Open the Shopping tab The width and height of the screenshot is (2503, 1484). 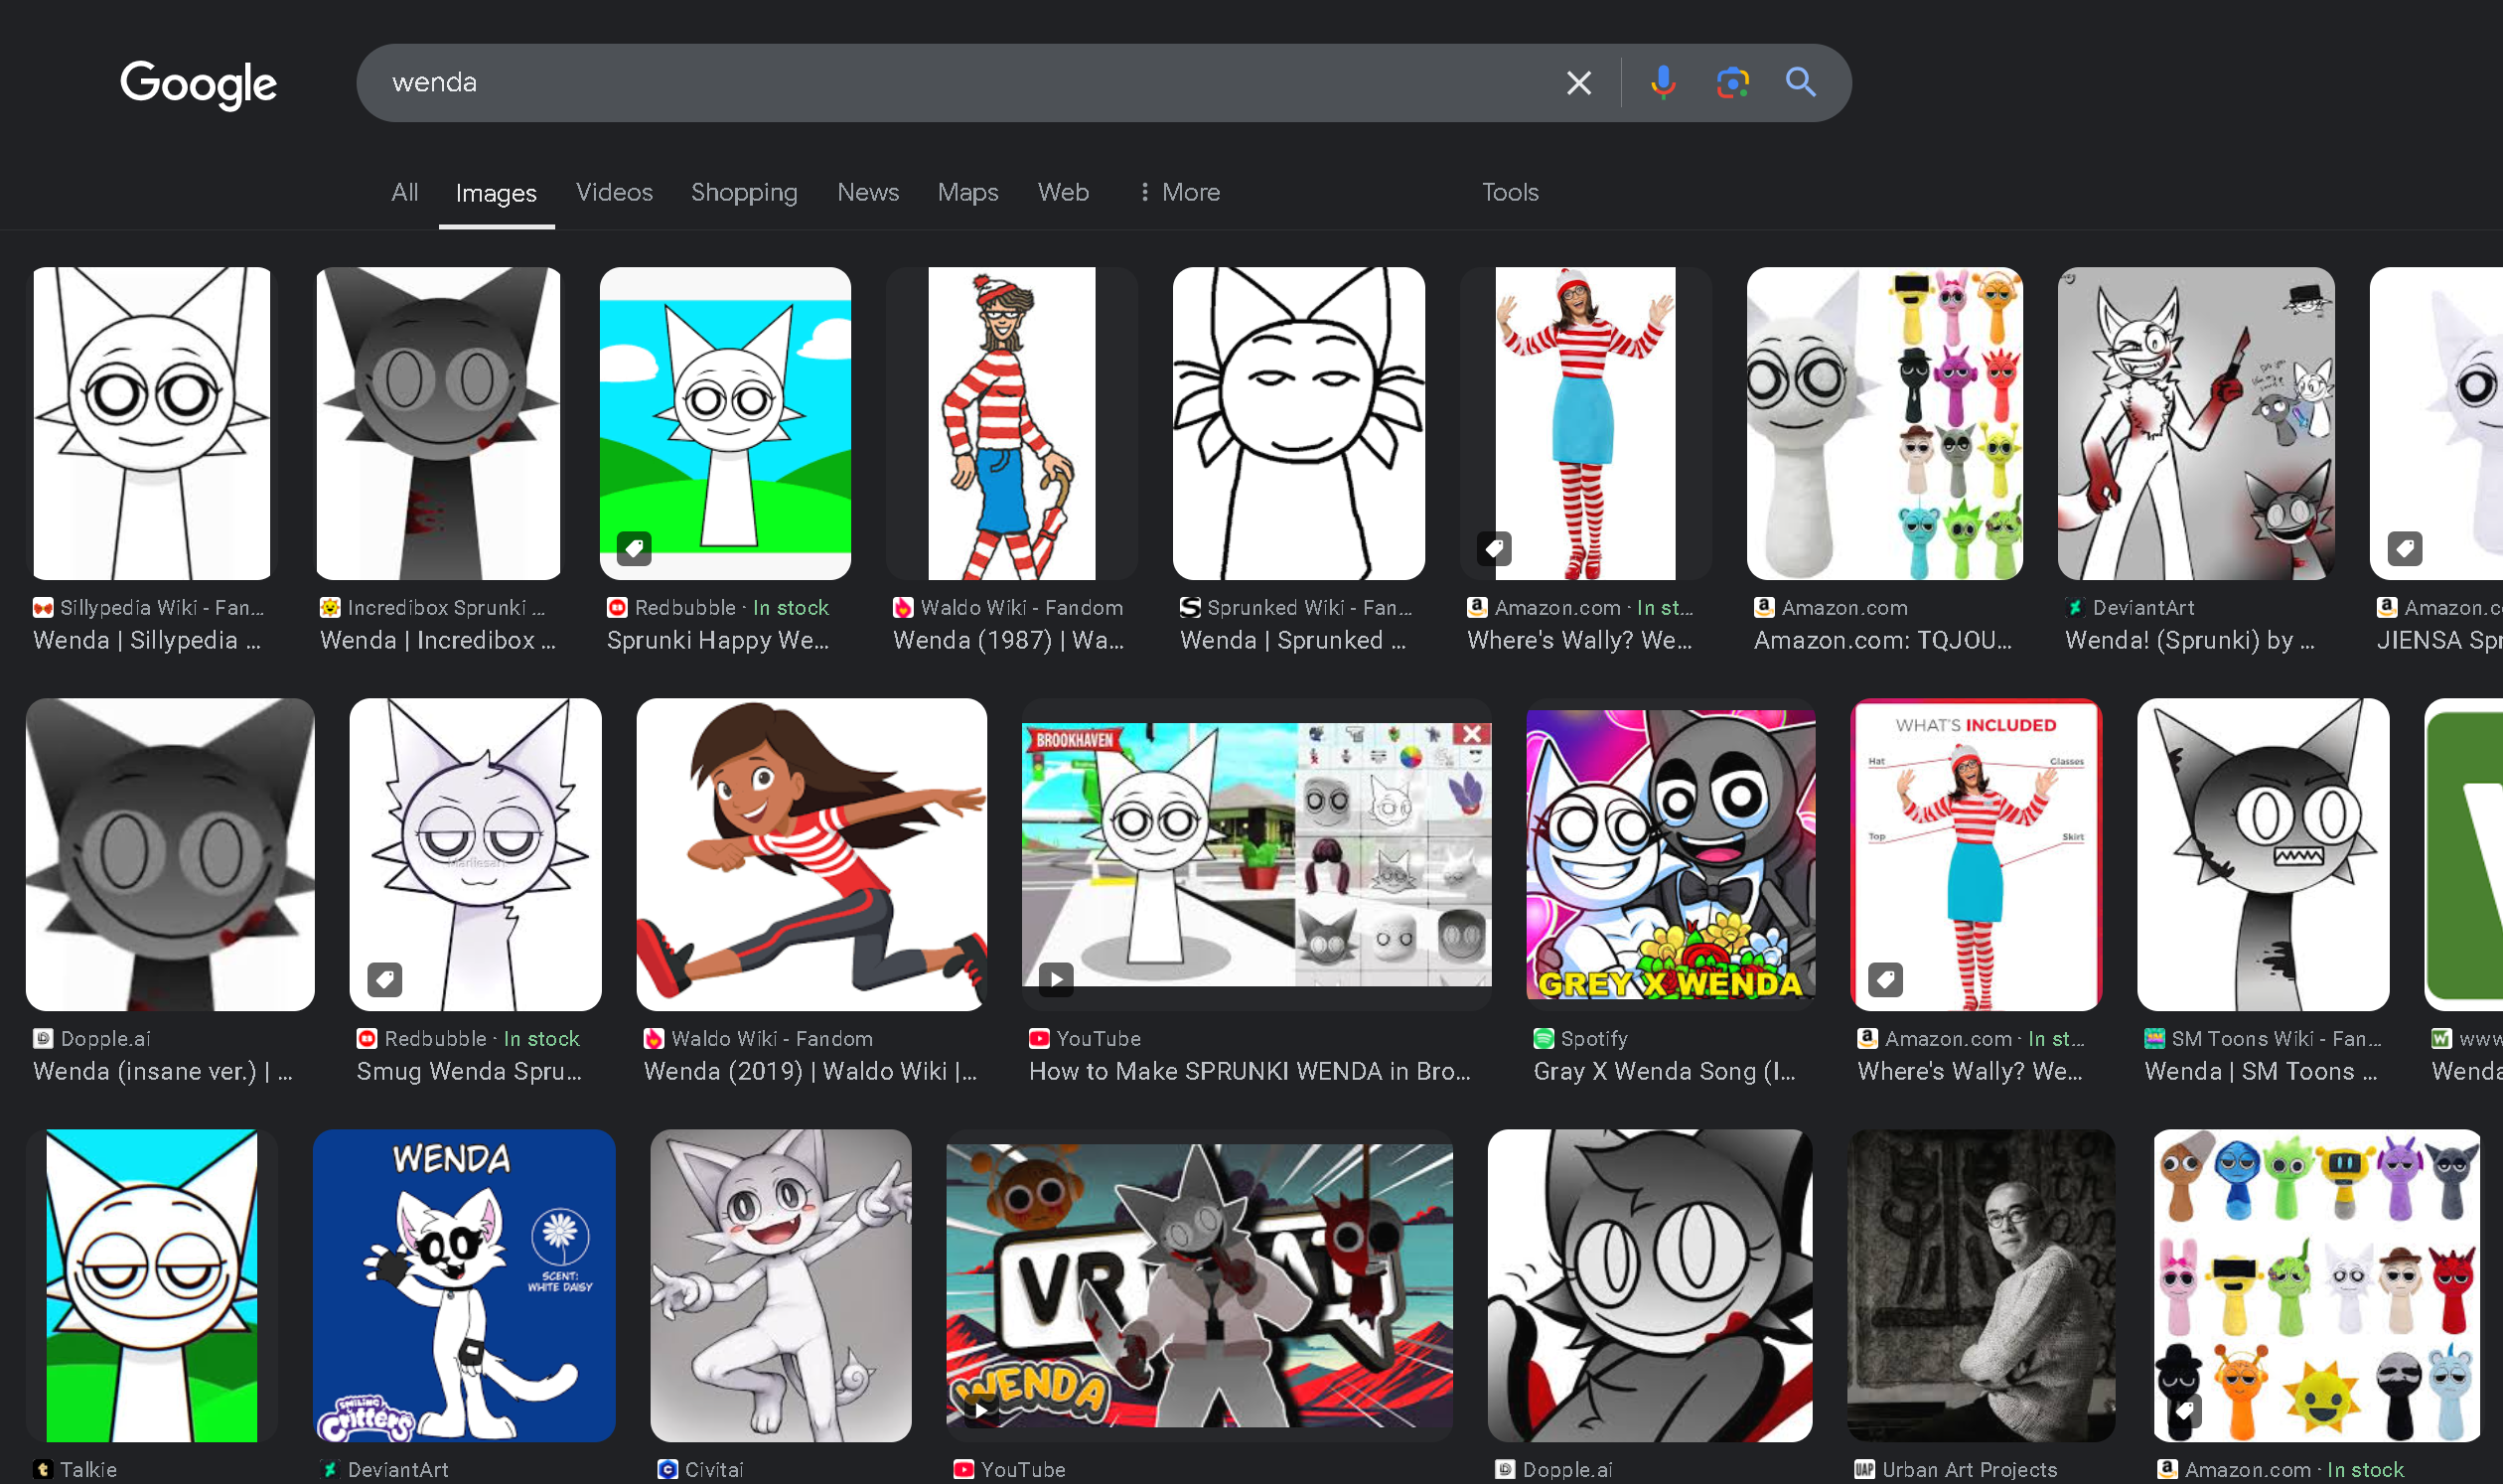744,192
